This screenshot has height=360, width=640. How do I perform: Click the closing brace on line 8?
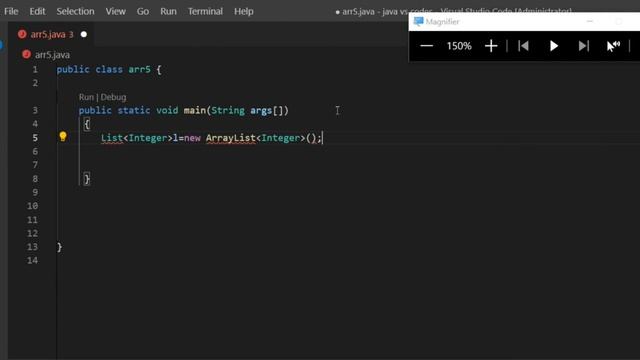(x=87, y=179)
